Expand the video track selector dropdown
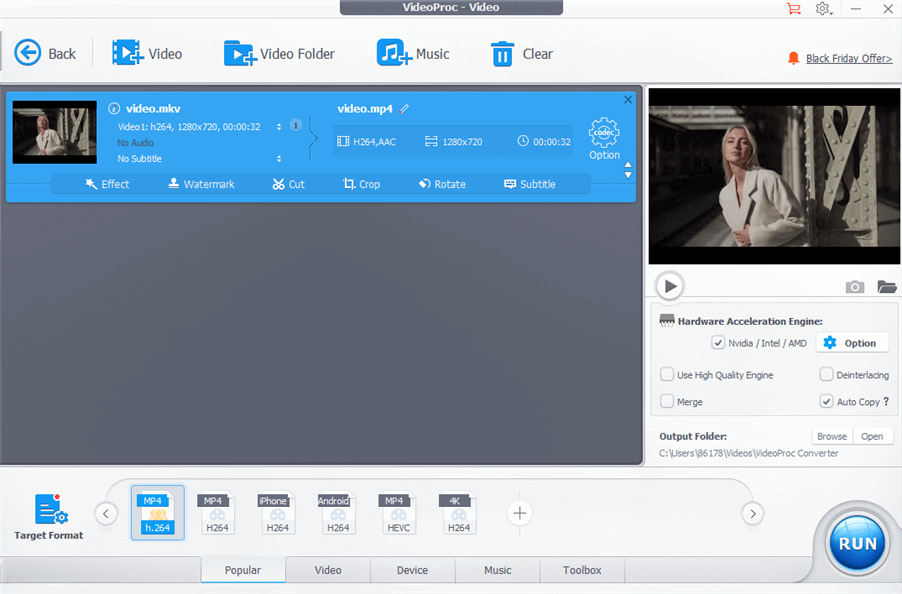The height and width of the screenshot is (594, 902). tap(279, 127)
